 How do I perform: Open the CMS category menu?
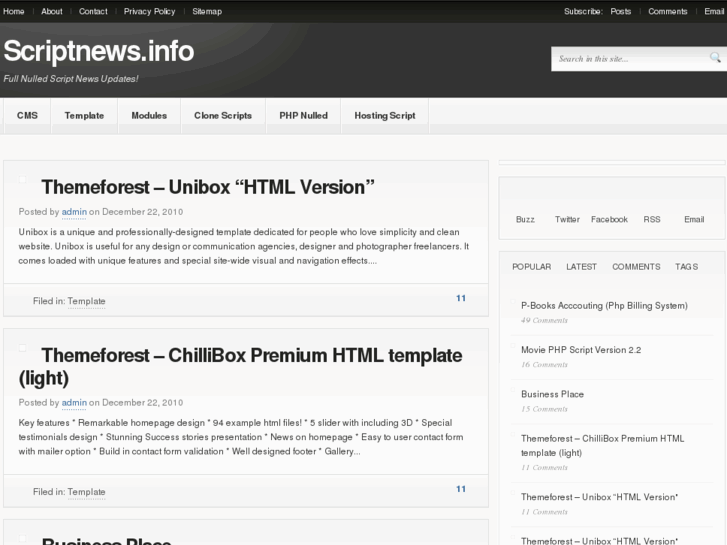click(x=27, y=115)
